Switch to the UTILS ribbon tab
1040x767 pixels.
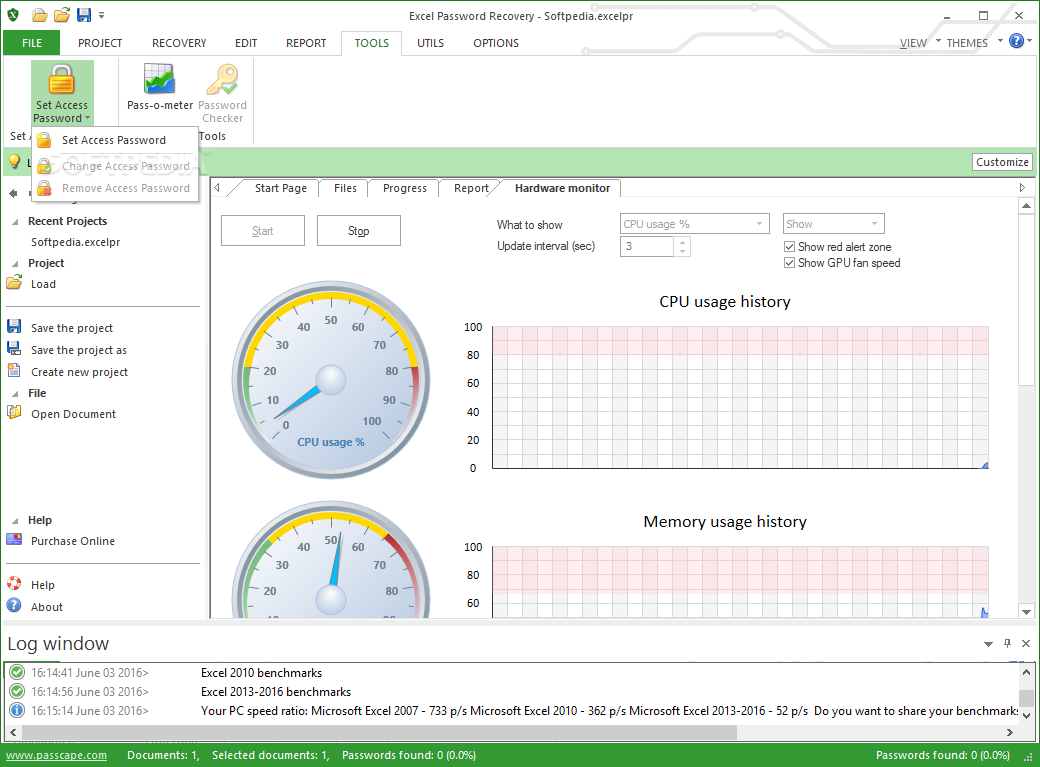[x=430, y=43]
